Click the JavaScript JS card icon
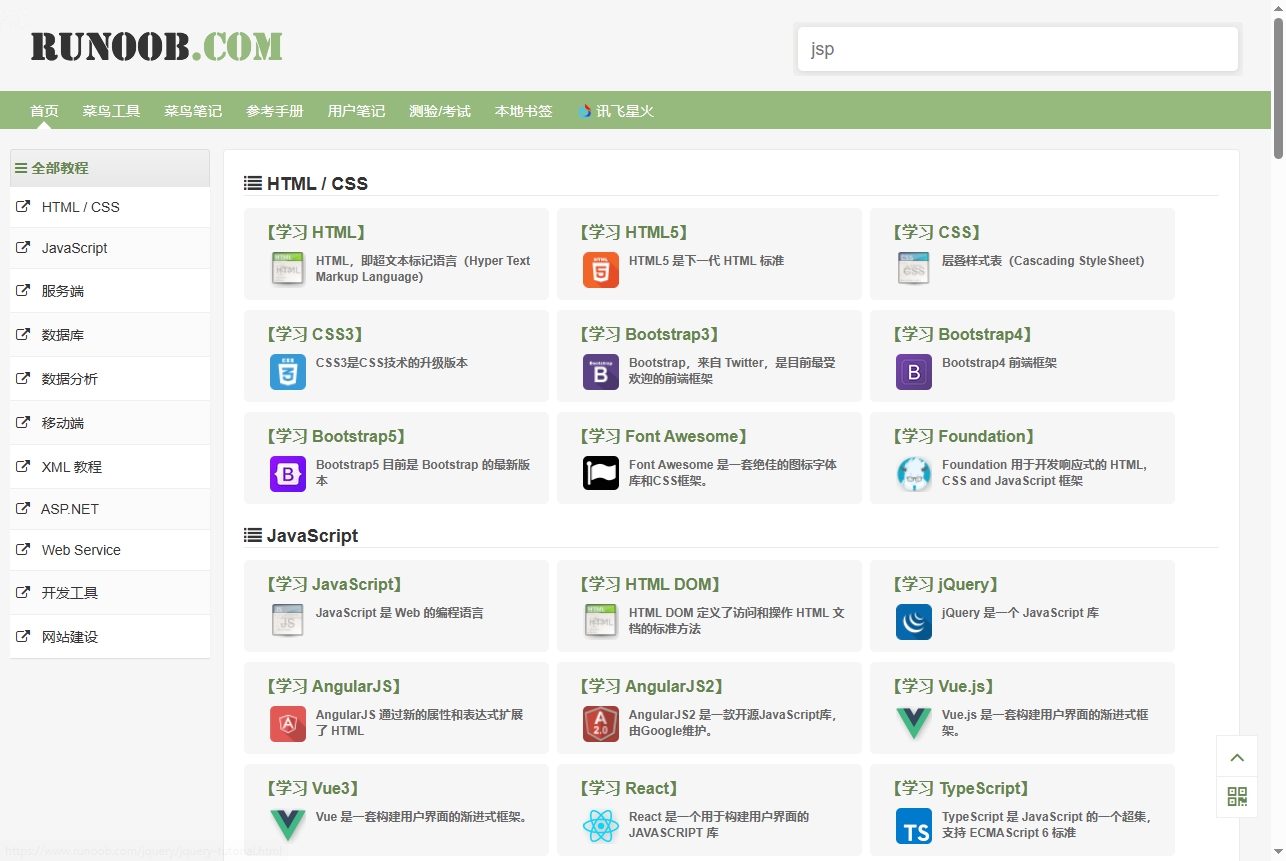 [288, 622]
